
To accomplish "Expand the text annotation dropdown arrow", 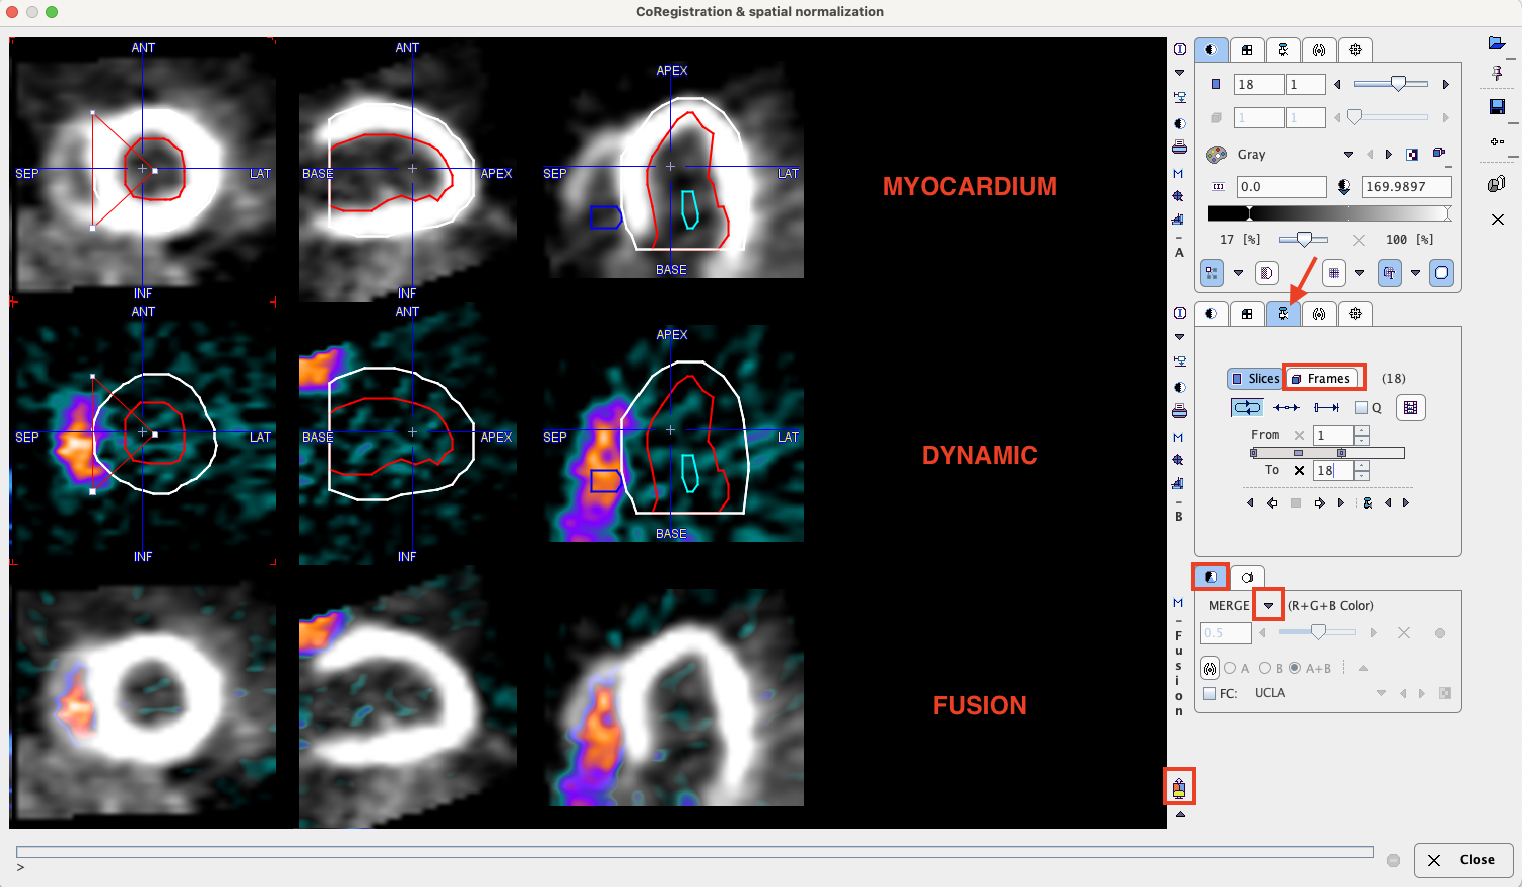I will (x=1415, y=273).
